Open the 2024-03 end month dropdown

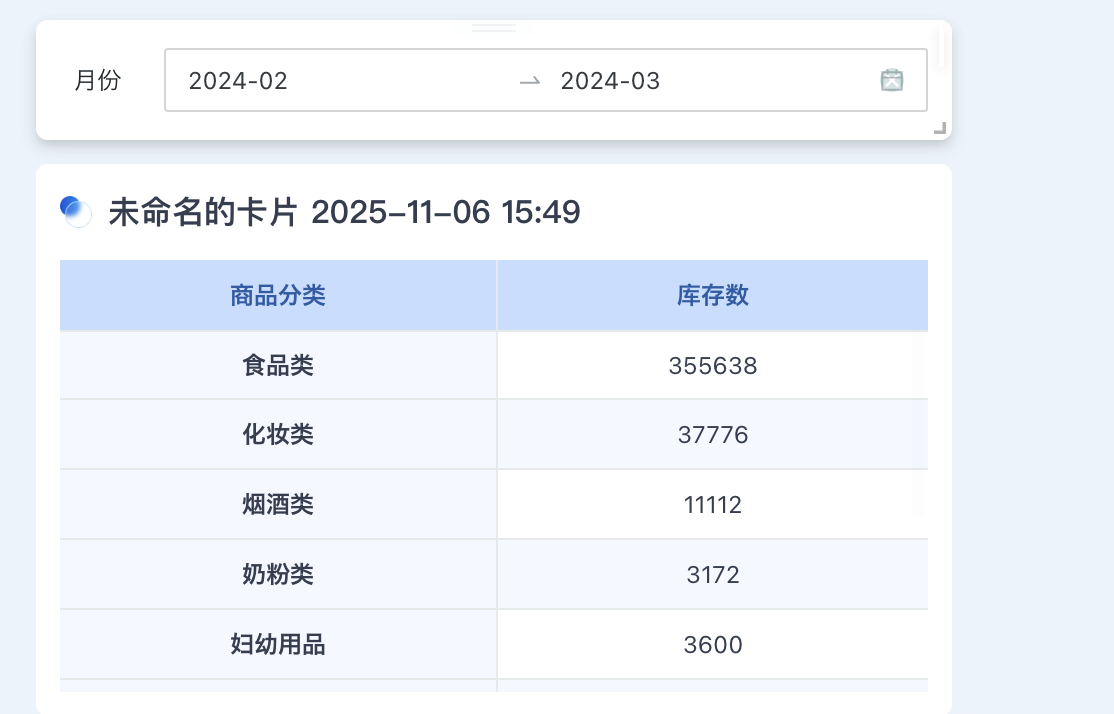tap(610, 80)
